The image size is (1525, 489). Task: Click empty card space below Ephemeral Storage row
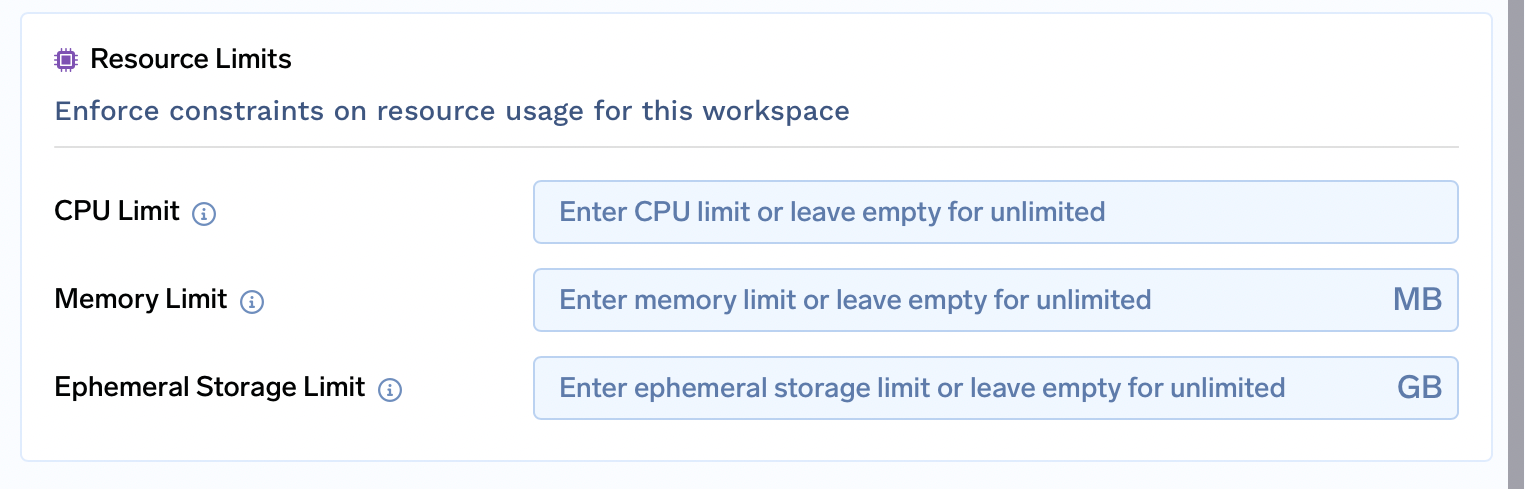click(756, 440)
